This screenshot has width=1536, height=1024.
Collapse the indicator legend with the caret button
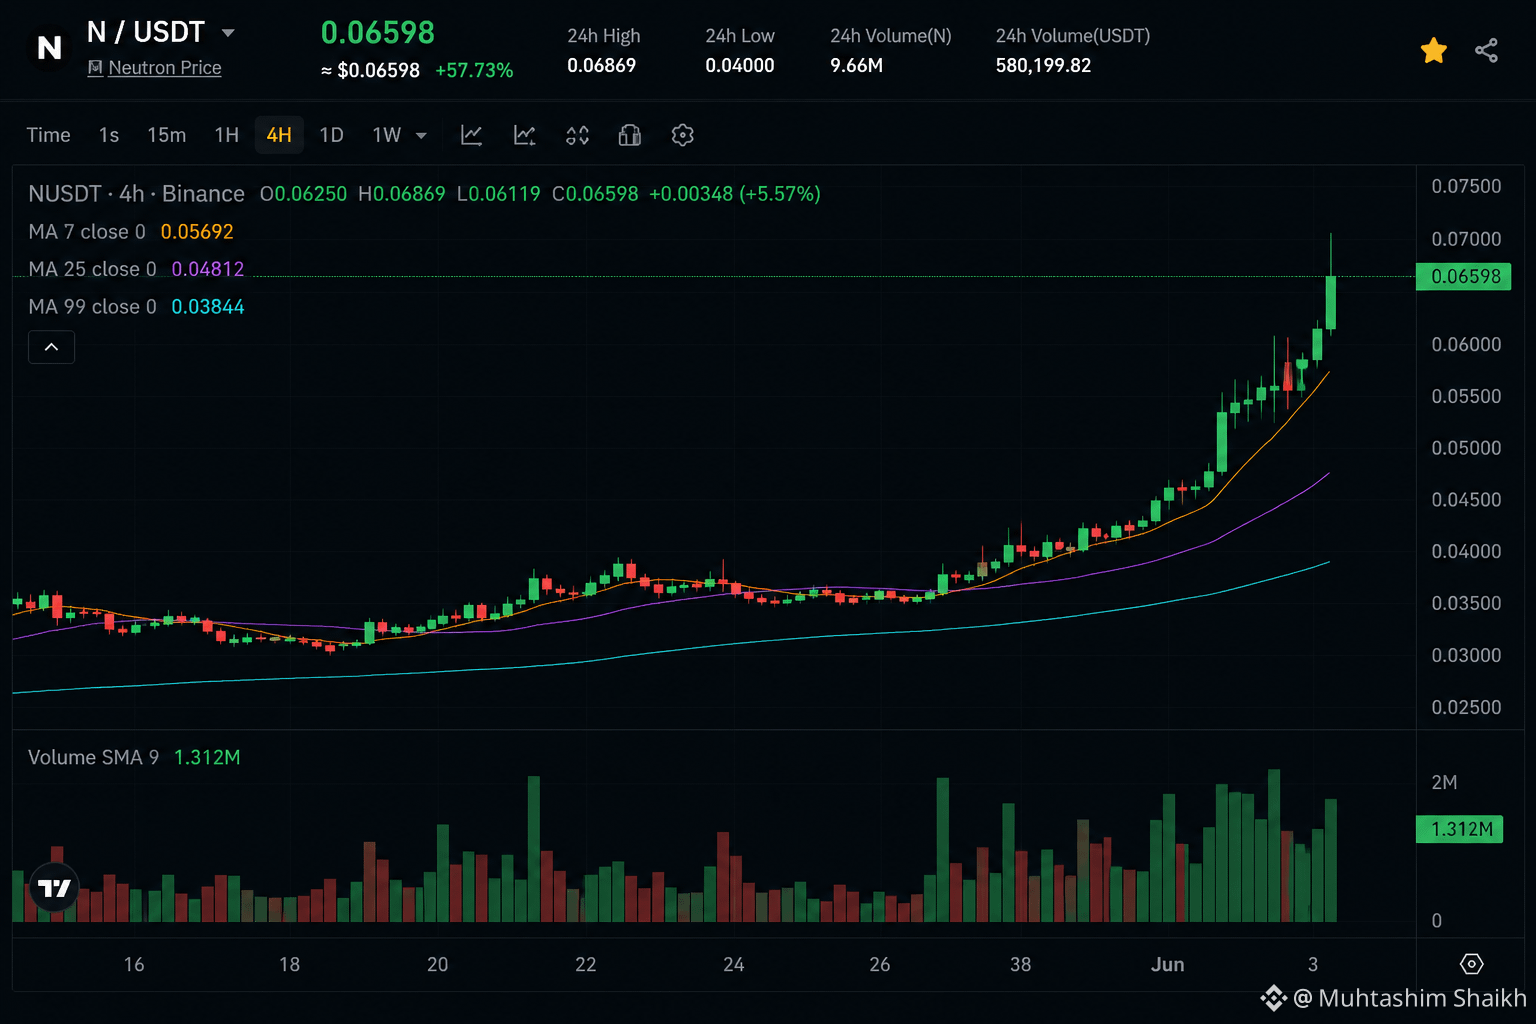[x=51, y=347]
